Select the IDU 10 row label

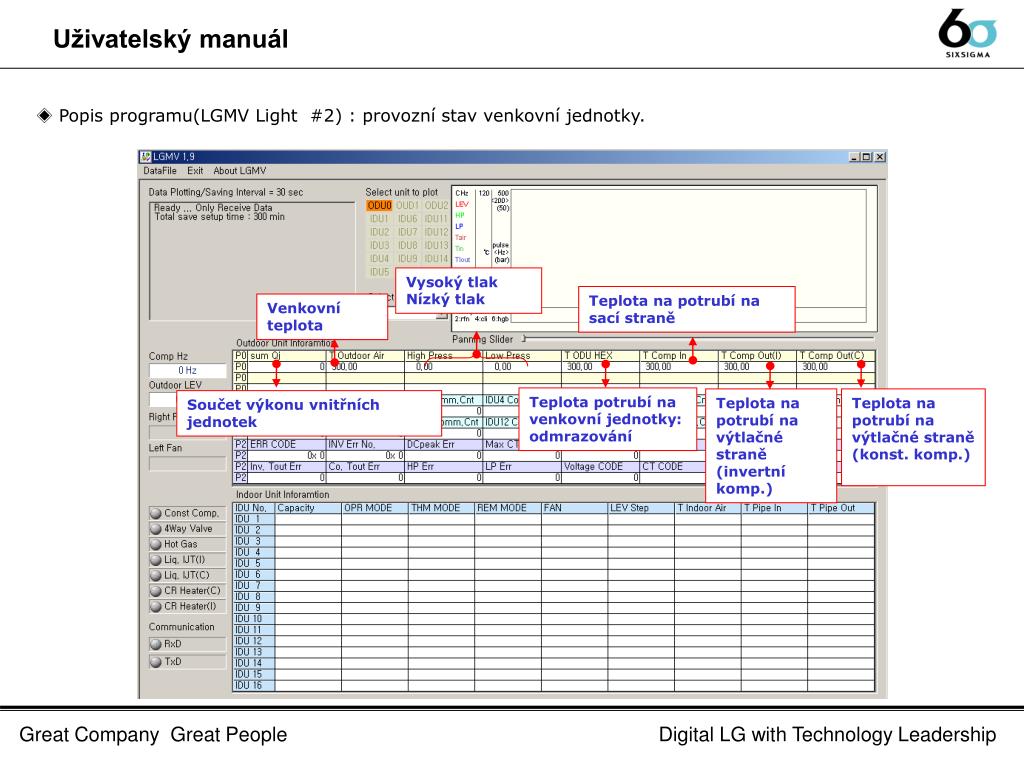(x=254, y=619)
